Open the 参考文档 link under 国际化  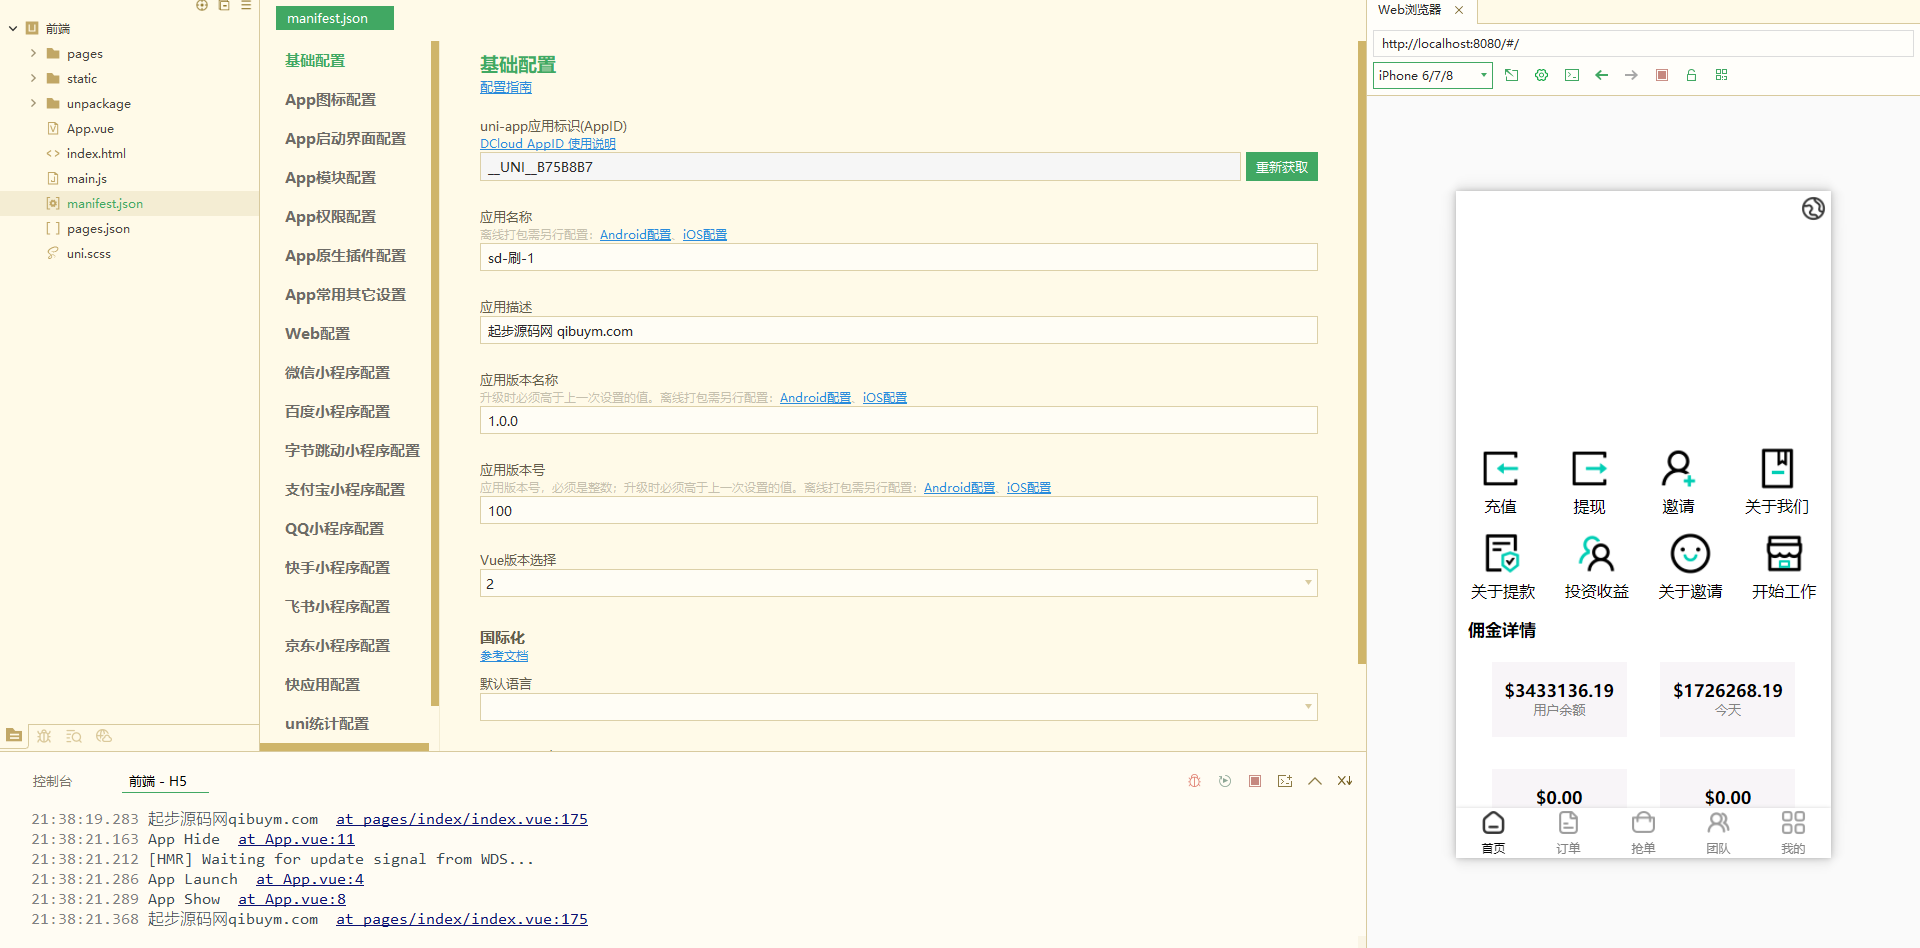point(504,656)
